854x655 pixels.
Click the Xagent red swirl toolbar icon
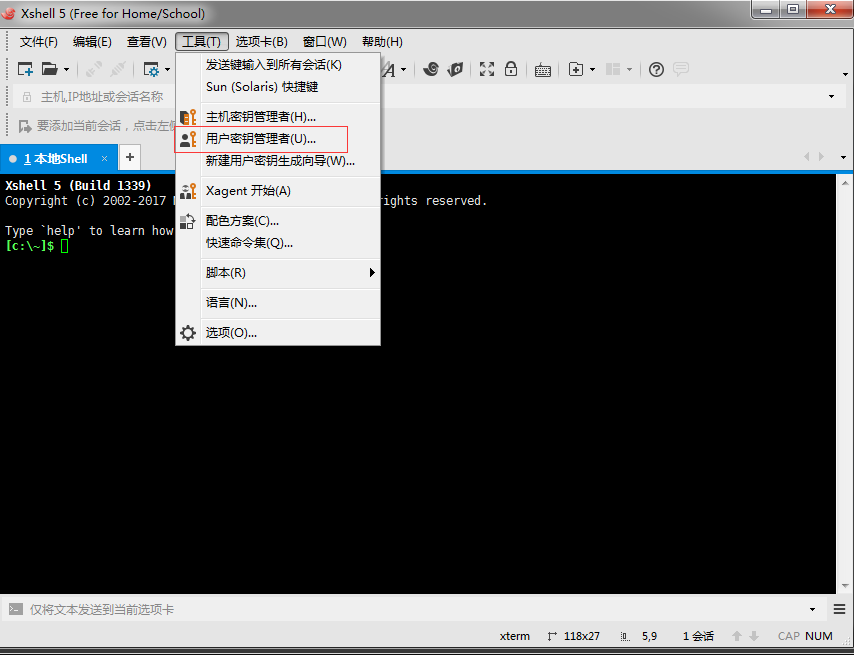[x=456, y=69]
